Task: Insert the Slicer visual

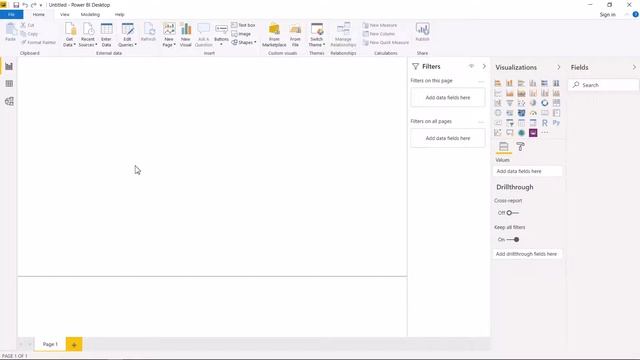Action: (509, 123)
